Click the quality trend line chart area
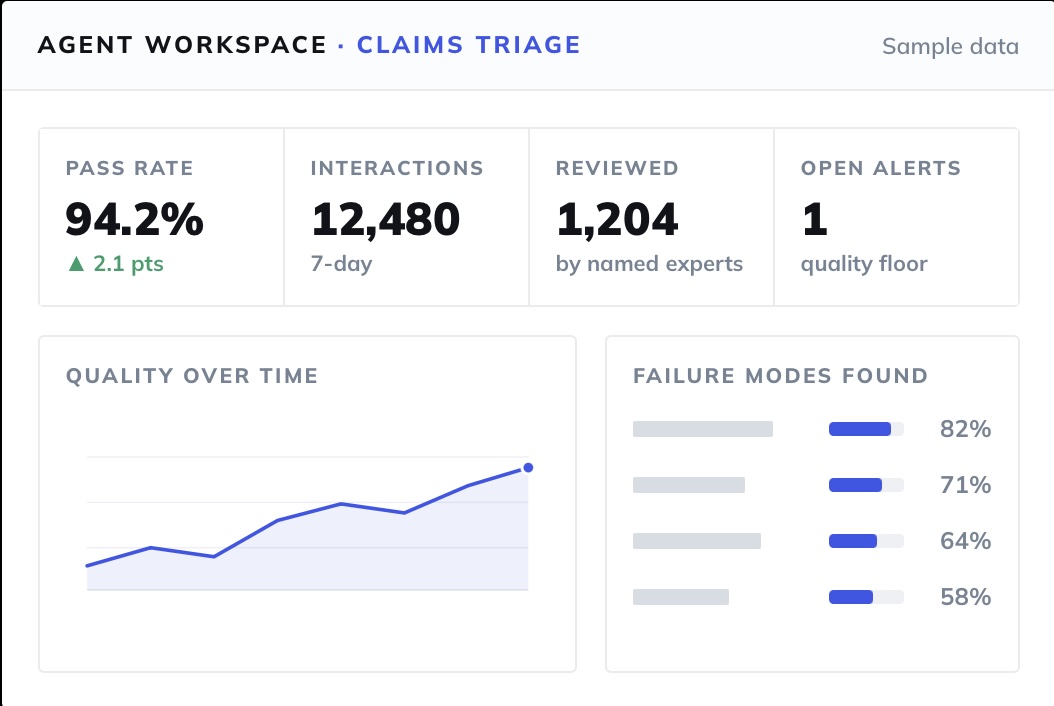This screenshot has width=1054, height=706. point(308,524)
